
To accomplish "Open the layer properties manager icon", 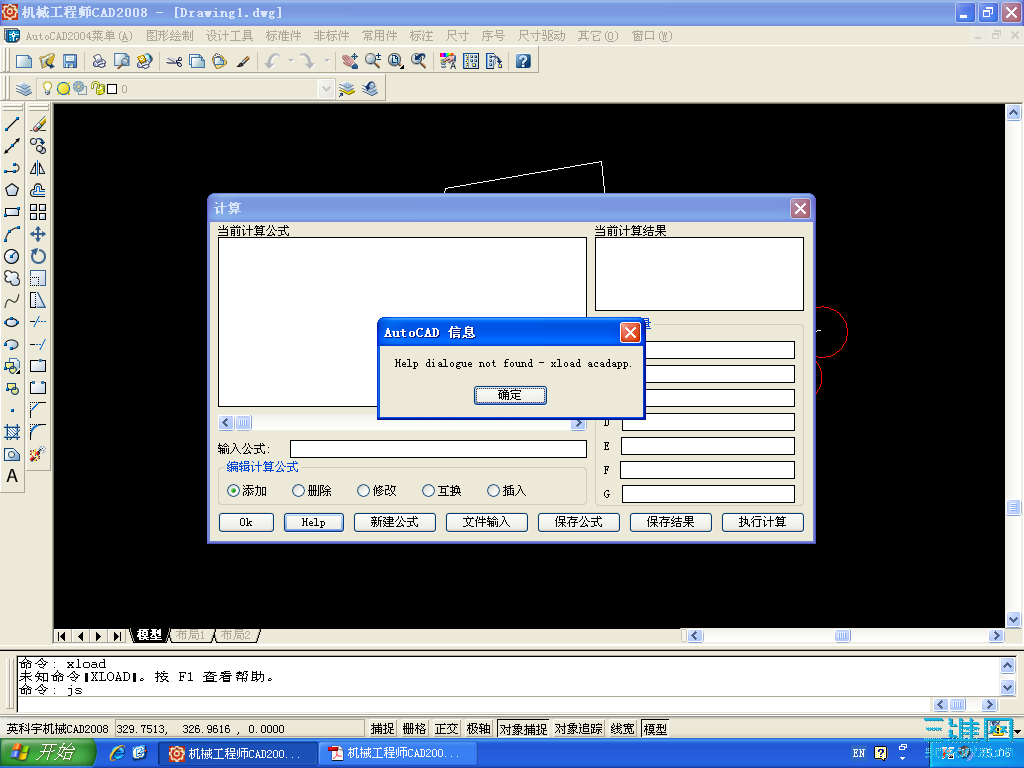I will tap(24, 89).
